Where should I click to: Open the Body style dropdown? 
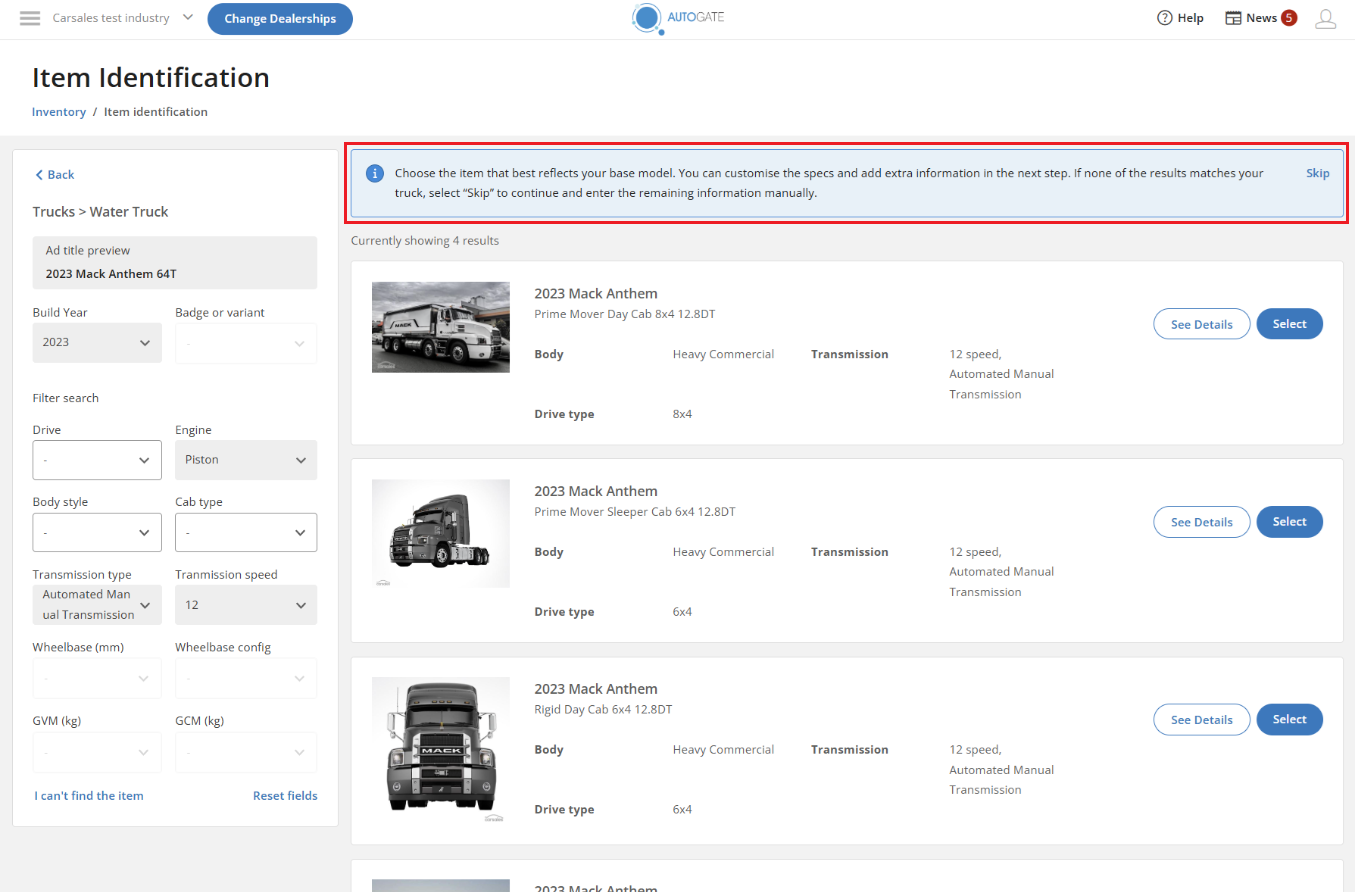tap(97, 533)
